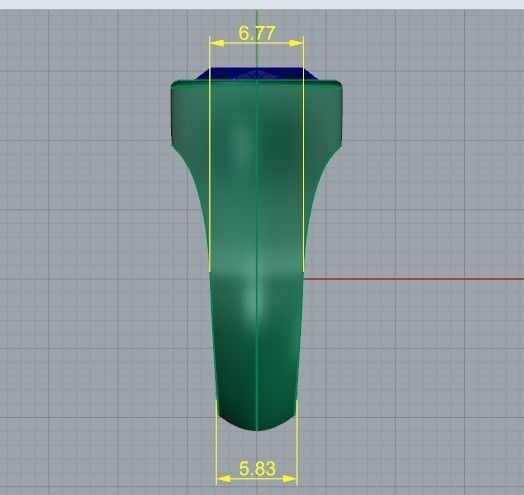Select the 6.77 dimension text
Image resolution: width=524 pixels, height=495 pixels.
257,33
